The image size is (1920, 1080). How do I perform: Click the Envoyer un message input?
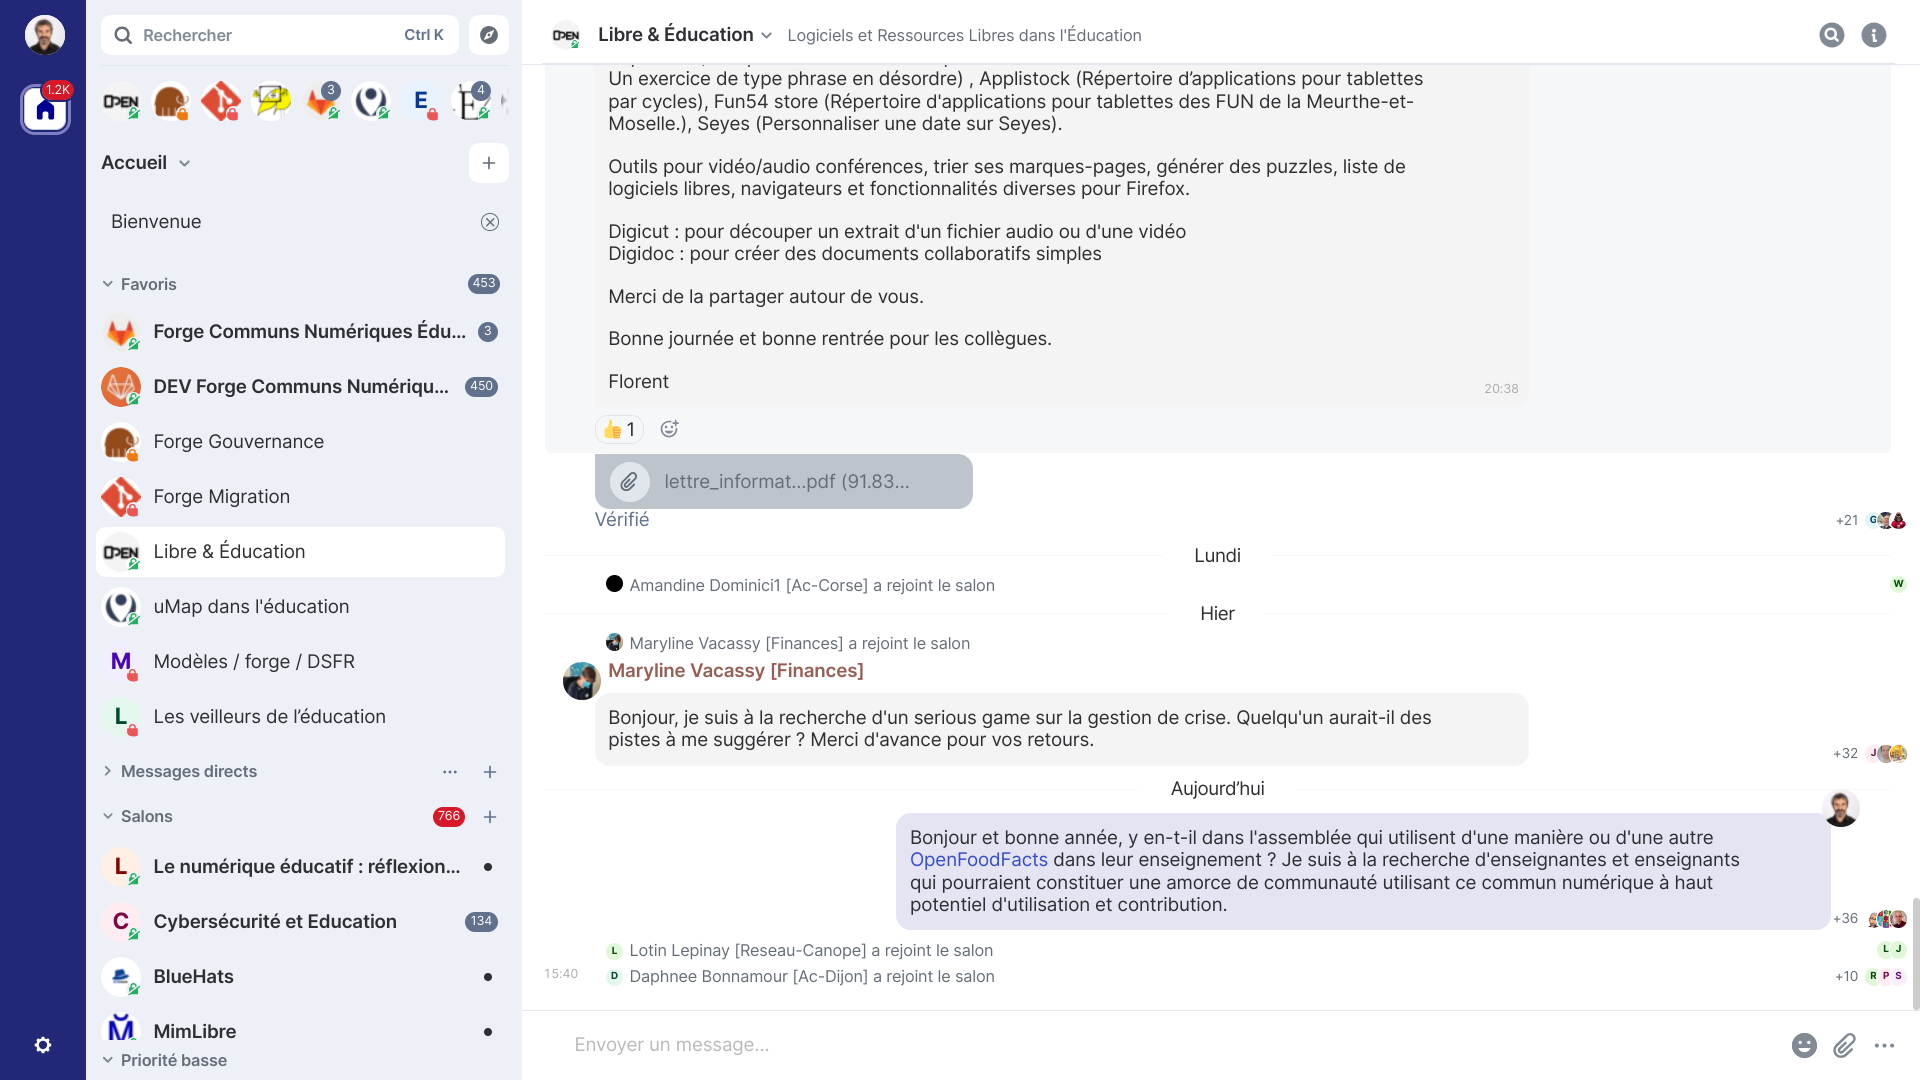point(1170,1045)
